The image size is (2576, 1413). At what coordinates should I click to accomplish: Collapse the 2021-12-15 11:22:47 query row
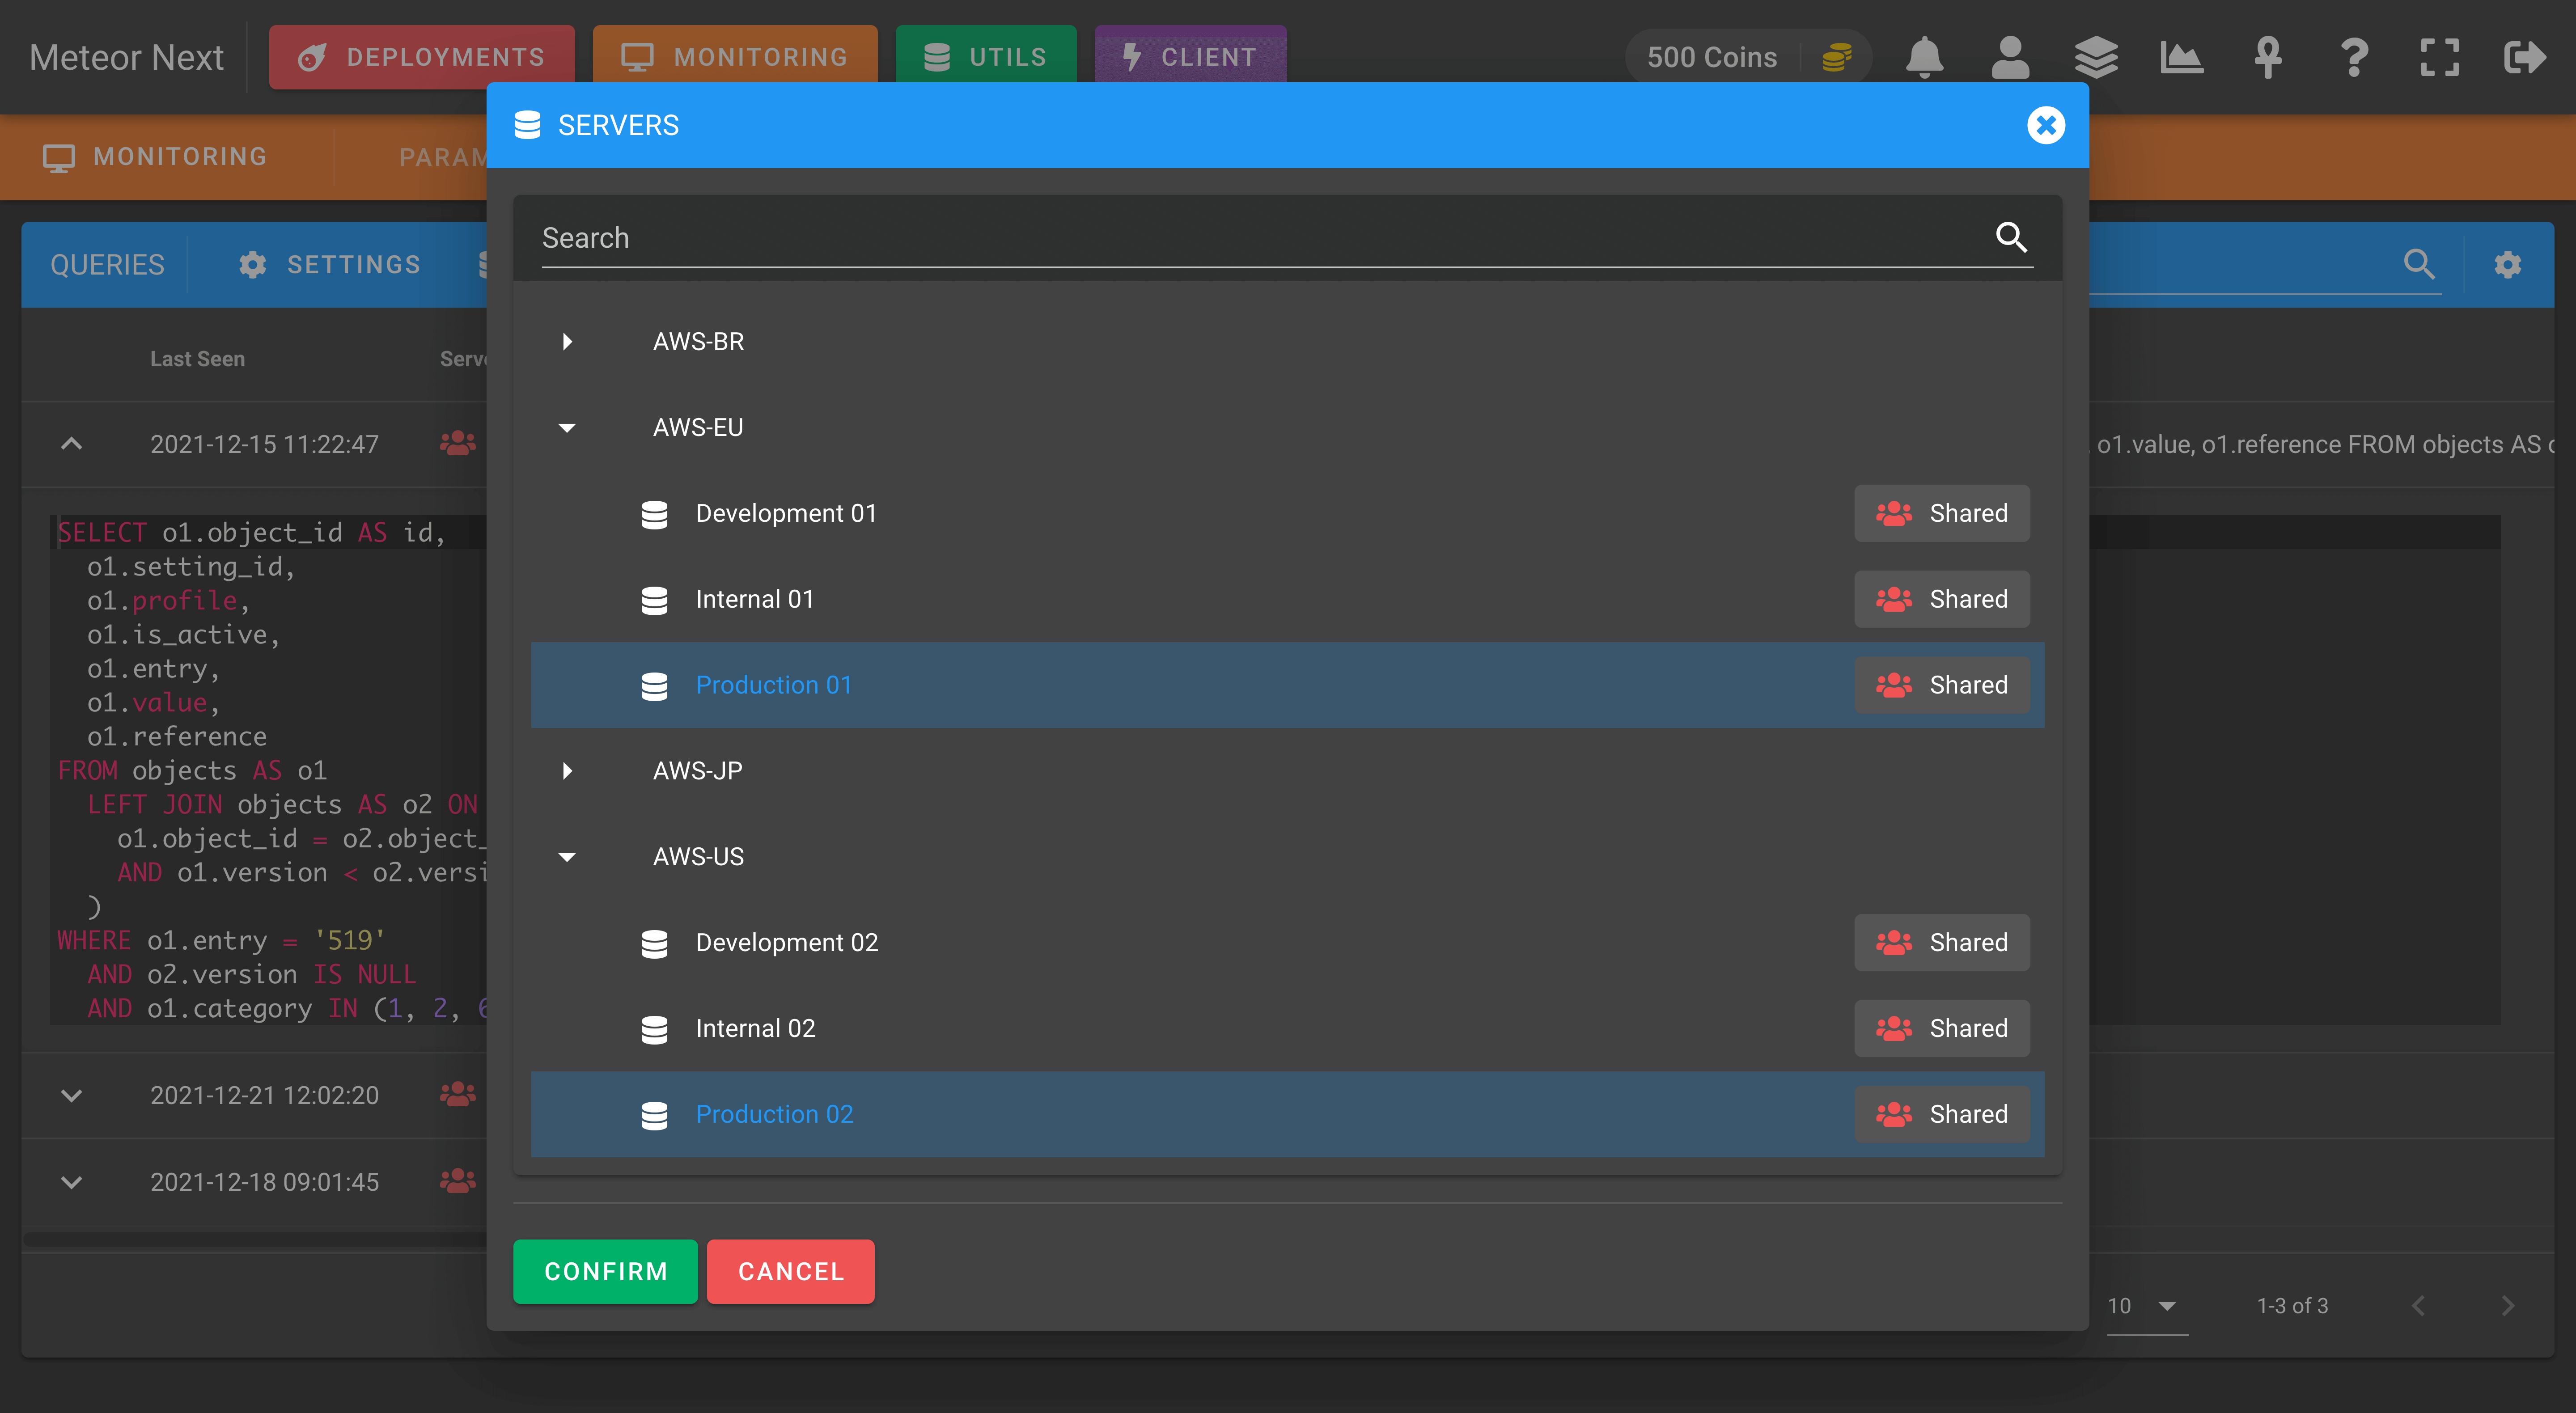tap(71, 443)
